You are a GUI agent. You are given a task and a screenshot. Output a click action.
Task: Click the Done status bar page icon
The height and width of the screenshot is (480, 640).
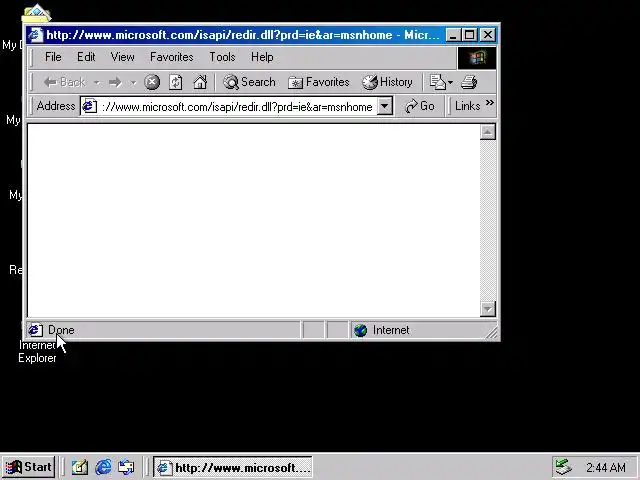point(36,330)
